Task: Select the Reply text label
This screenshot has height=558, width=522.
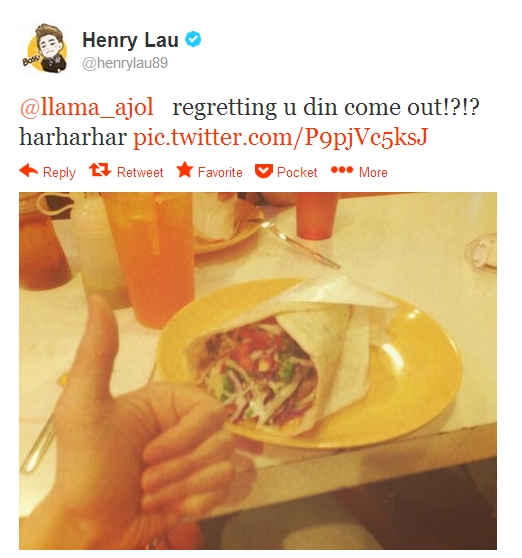Action: pyautogui.click(x=59, y=173)
